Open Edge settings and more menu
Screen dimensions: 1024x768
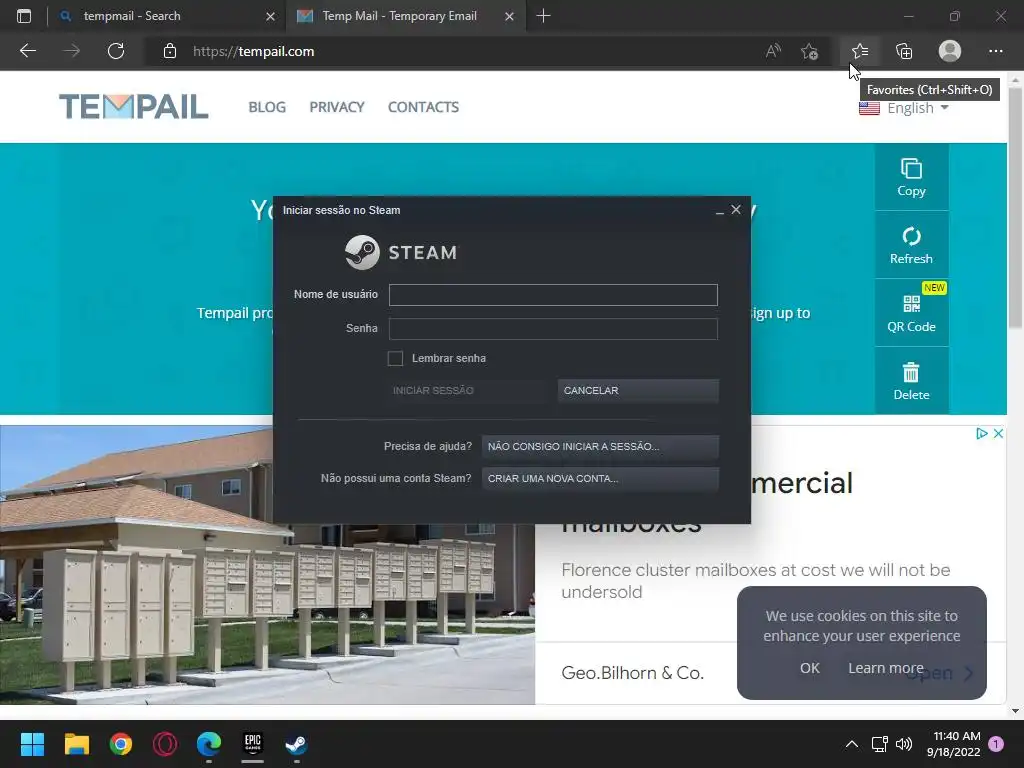tap(995, 51)
